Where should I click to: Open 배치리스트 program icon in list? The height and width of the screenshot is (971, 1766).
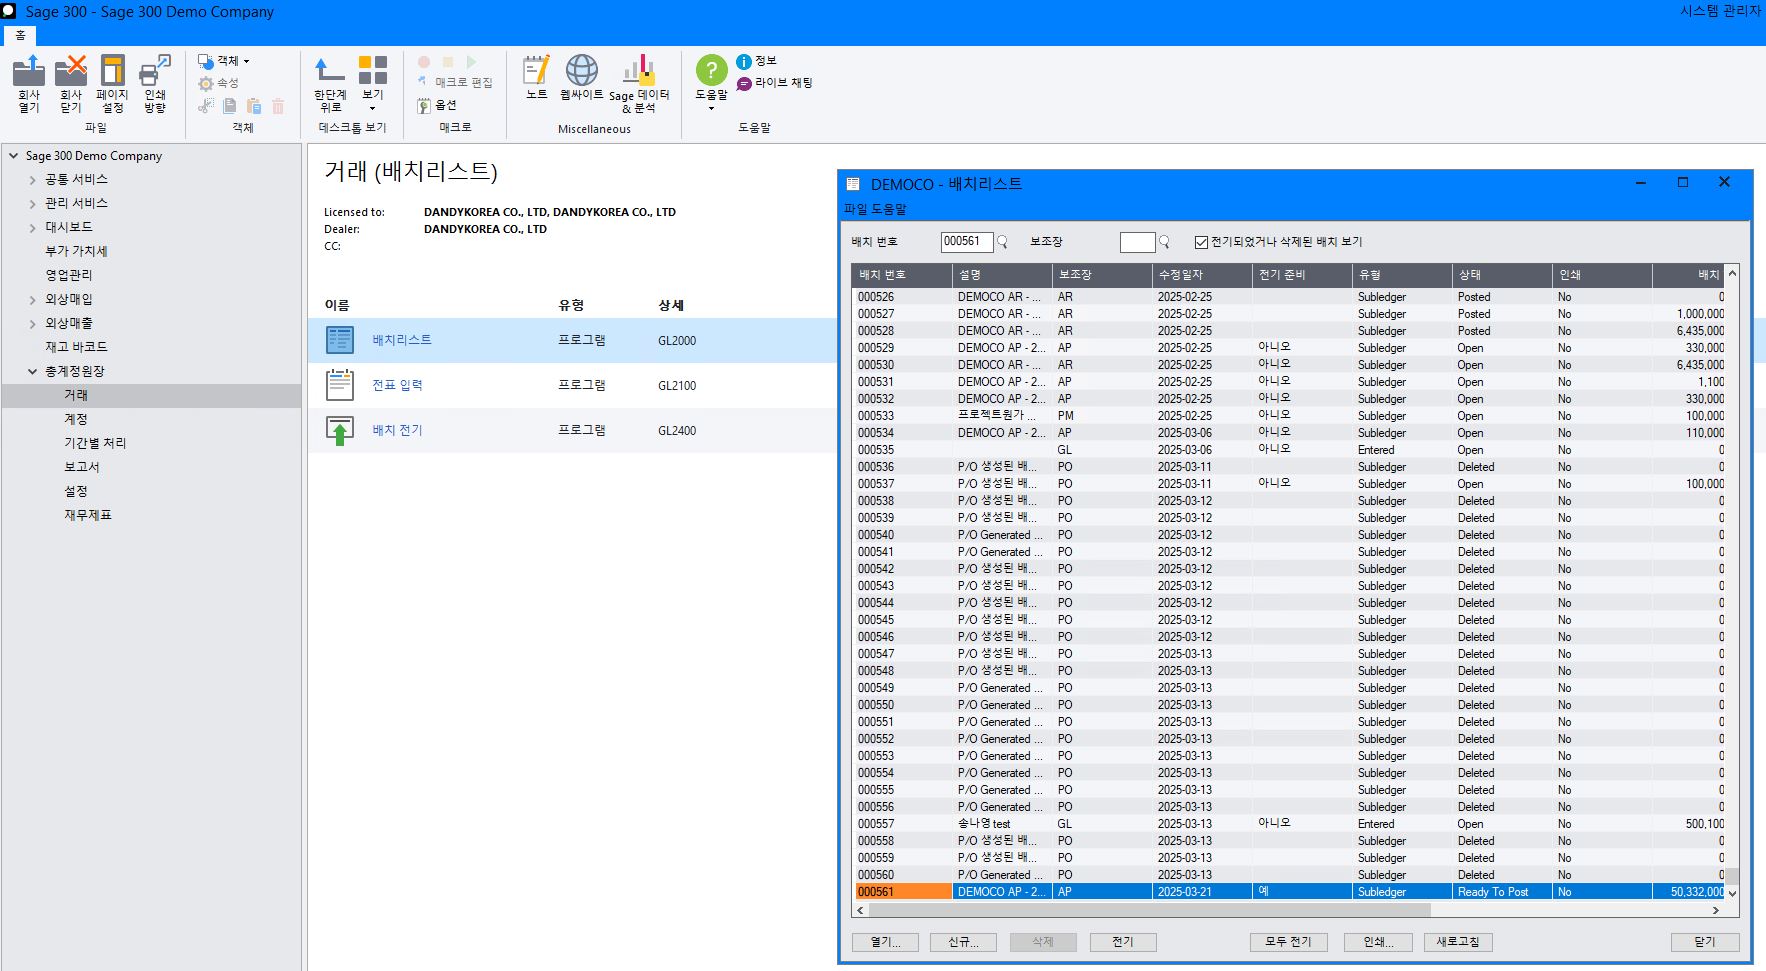click(340, 340)
